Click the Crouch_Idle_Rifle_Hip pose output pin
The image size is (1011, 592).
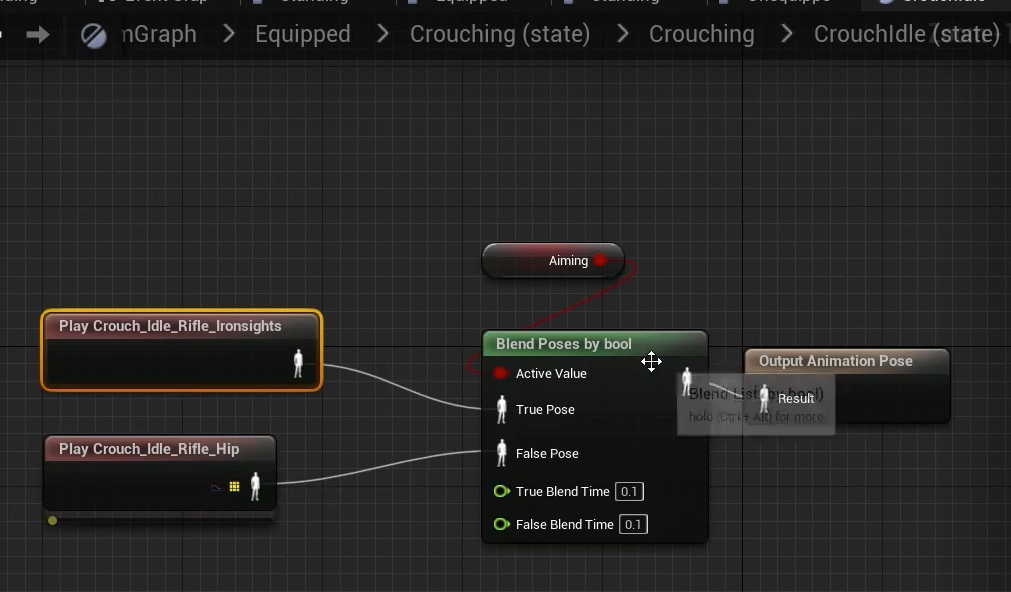coord(255,486)
